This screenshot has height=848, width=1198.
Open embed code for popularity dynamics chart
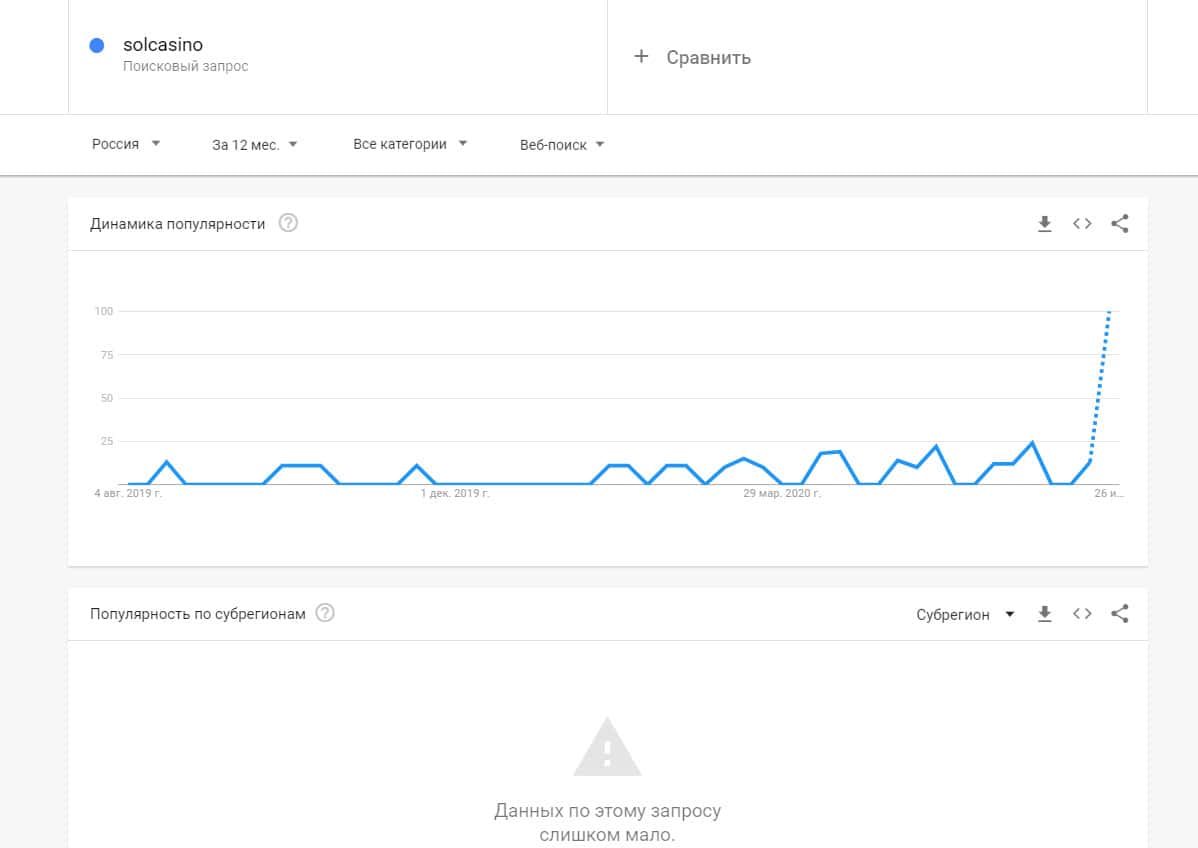(1082, 224)
